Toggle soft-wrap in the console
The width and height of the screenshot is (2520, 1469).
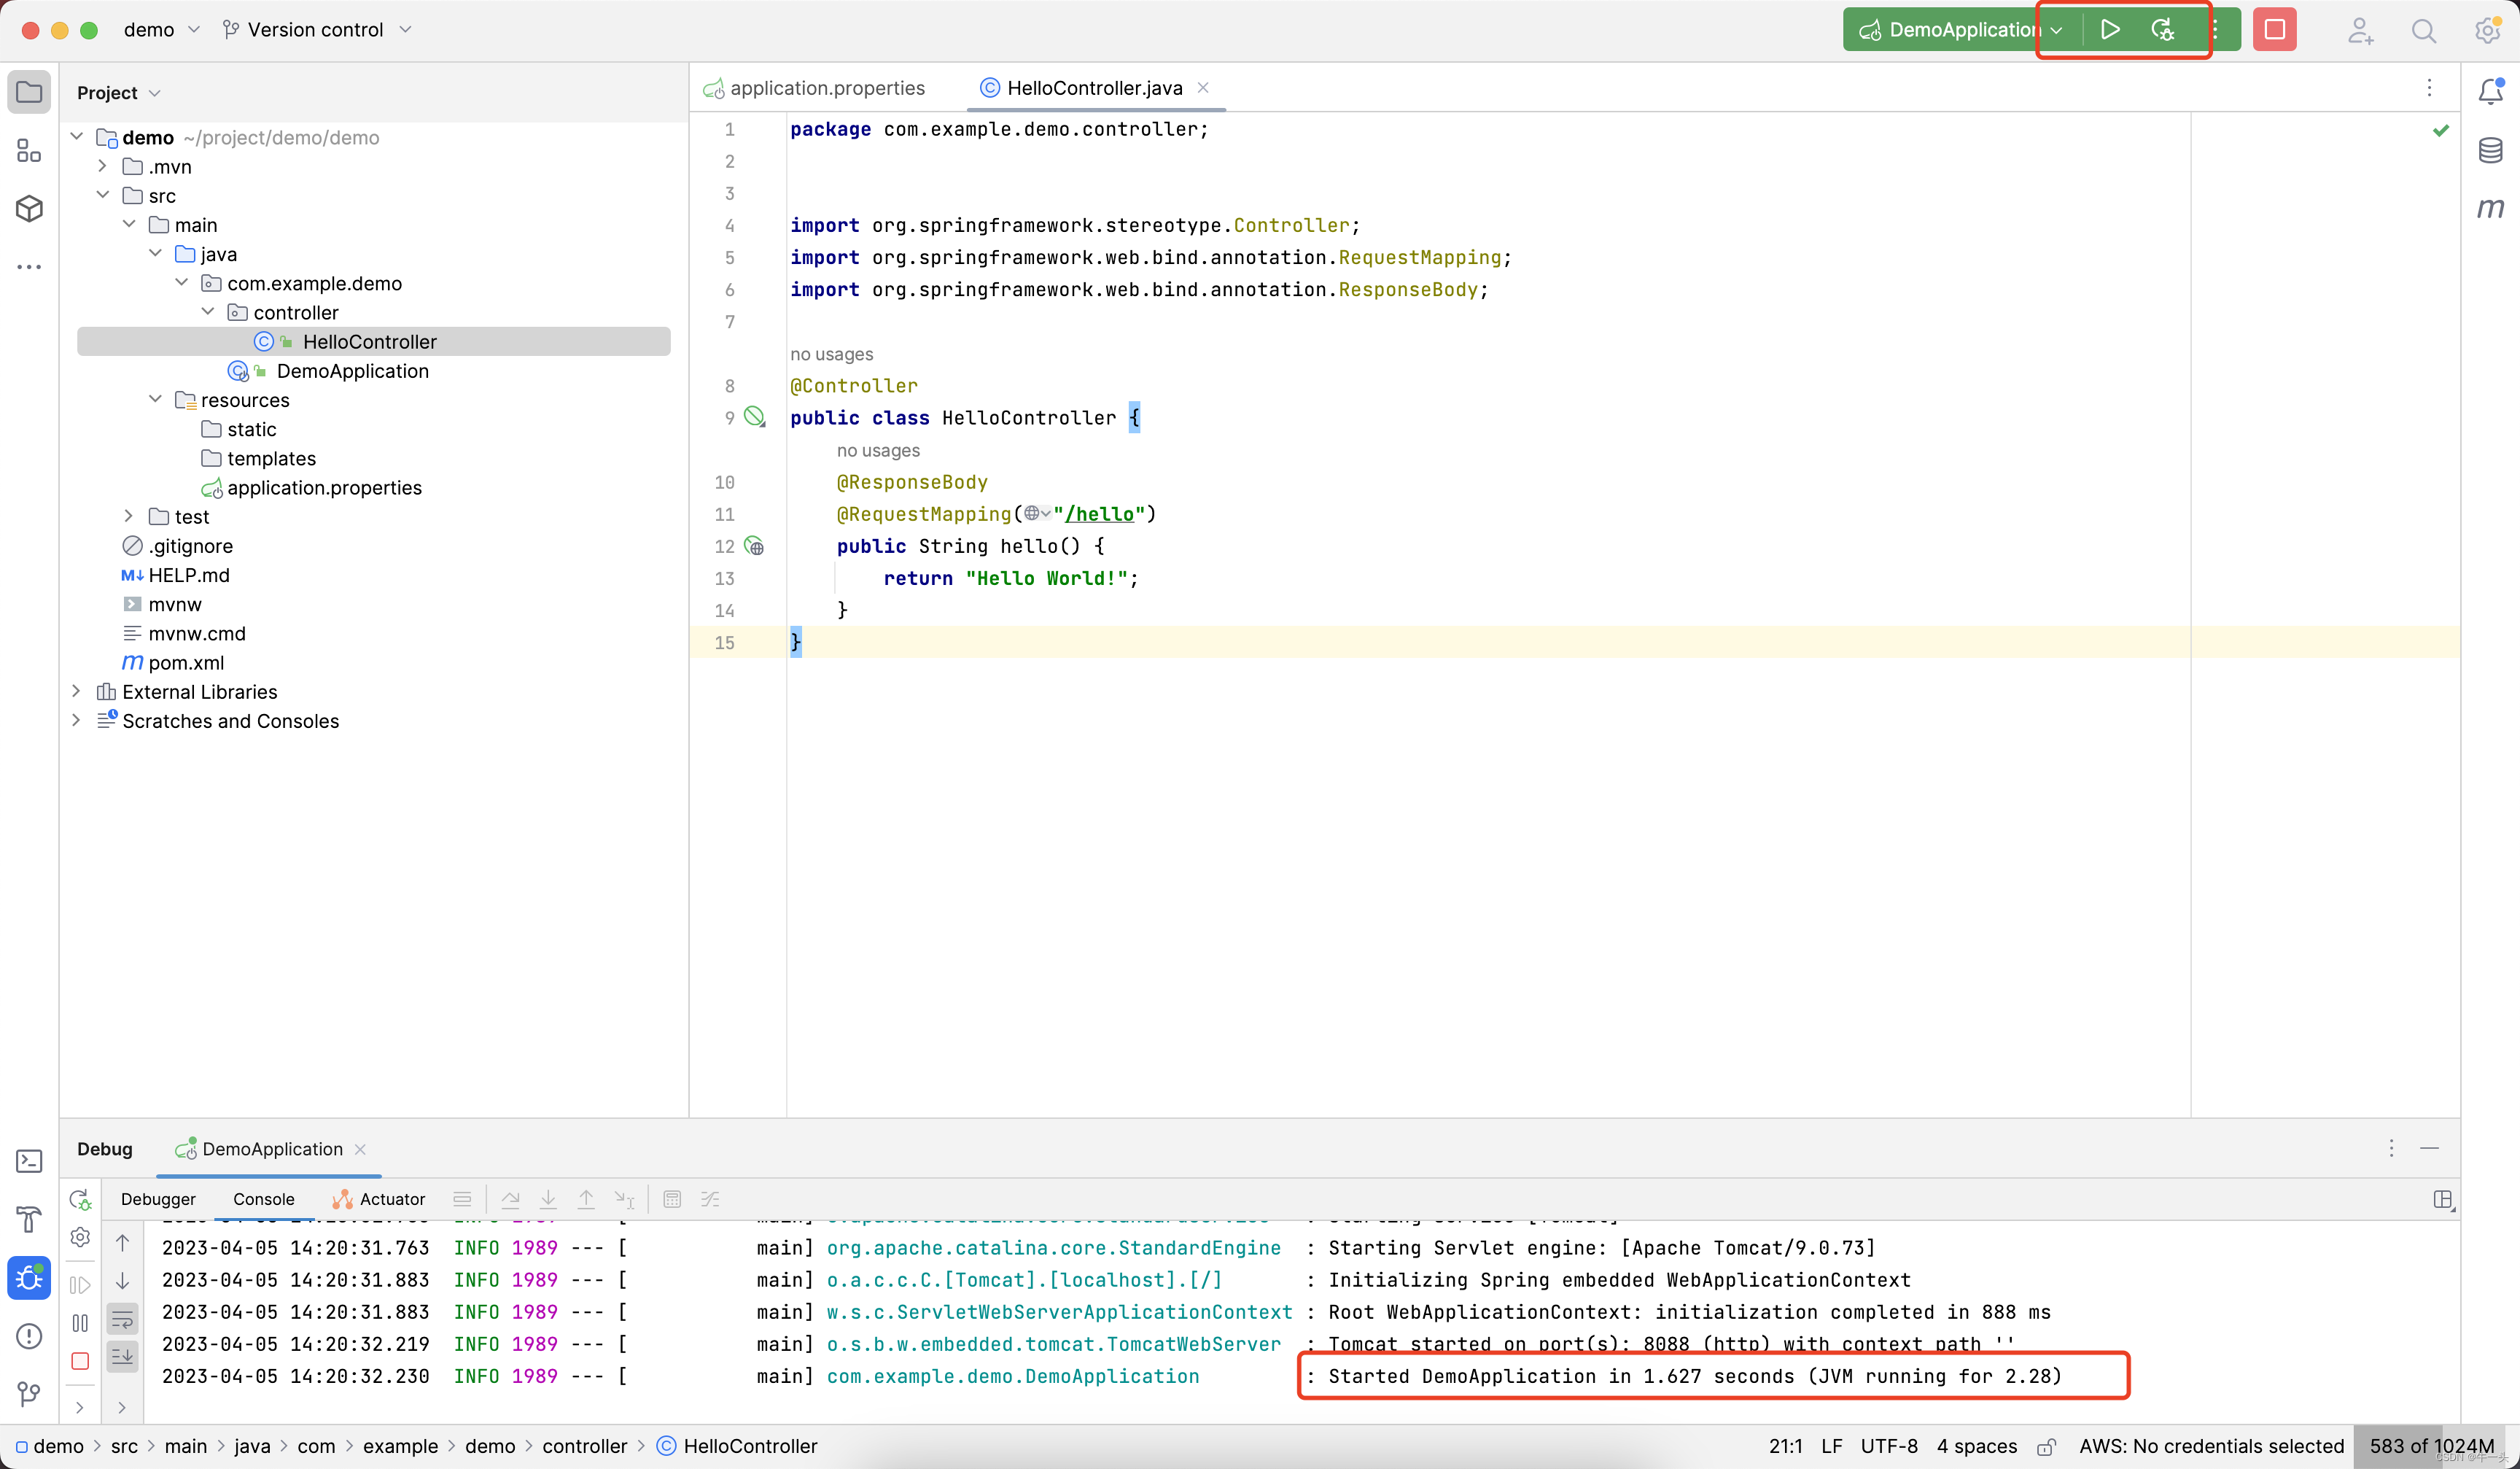coord(123,1319)
